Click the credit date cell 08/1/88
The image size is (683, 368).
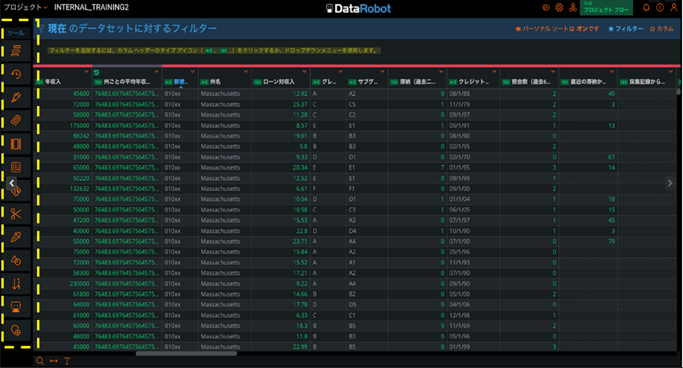(x=460, y=94)
